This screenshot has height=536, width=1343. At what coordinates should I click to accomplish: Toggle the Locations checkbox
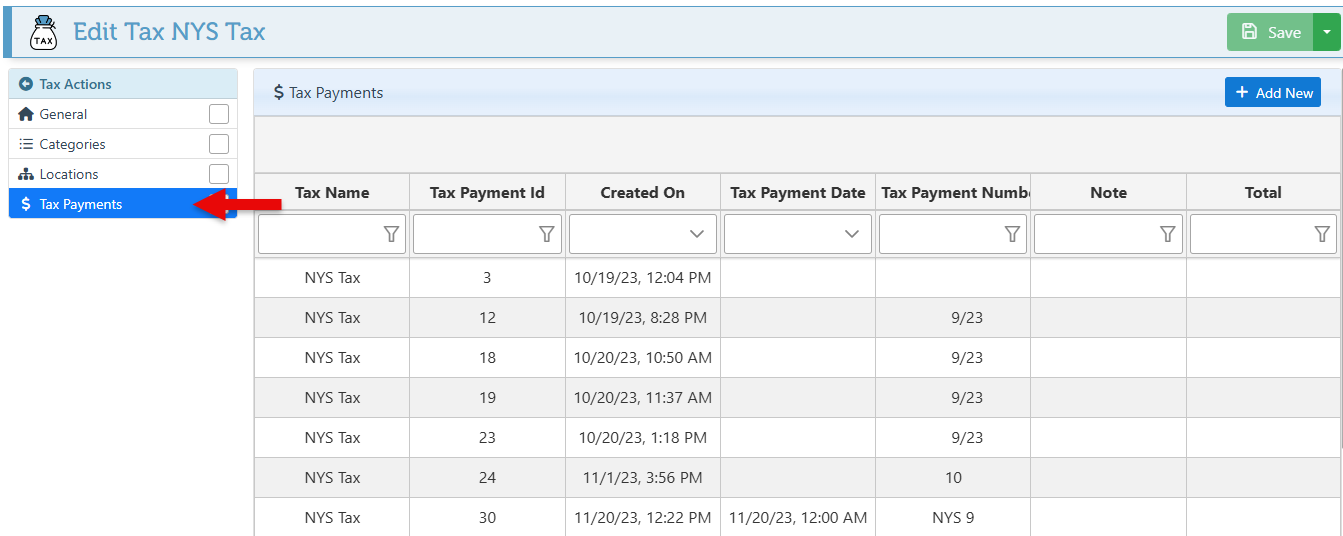219,174
